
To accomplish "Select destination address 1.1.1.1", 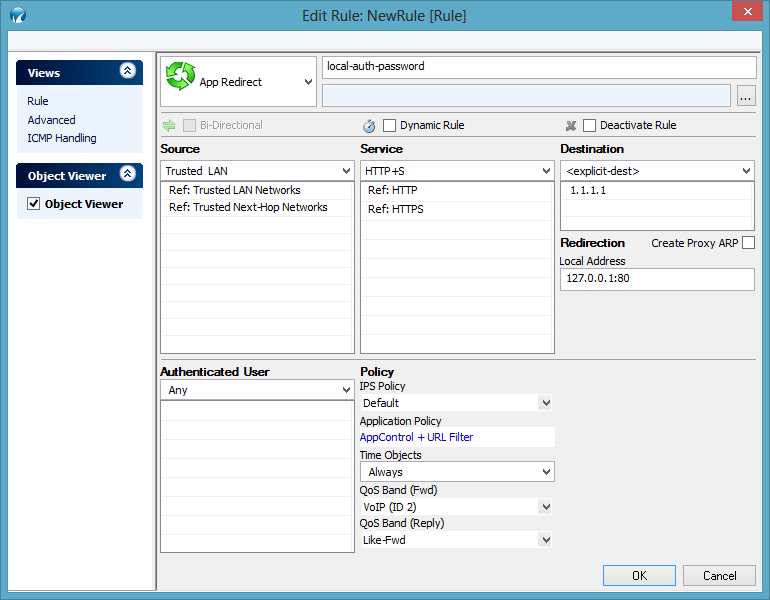I will (x=657, y=191).
